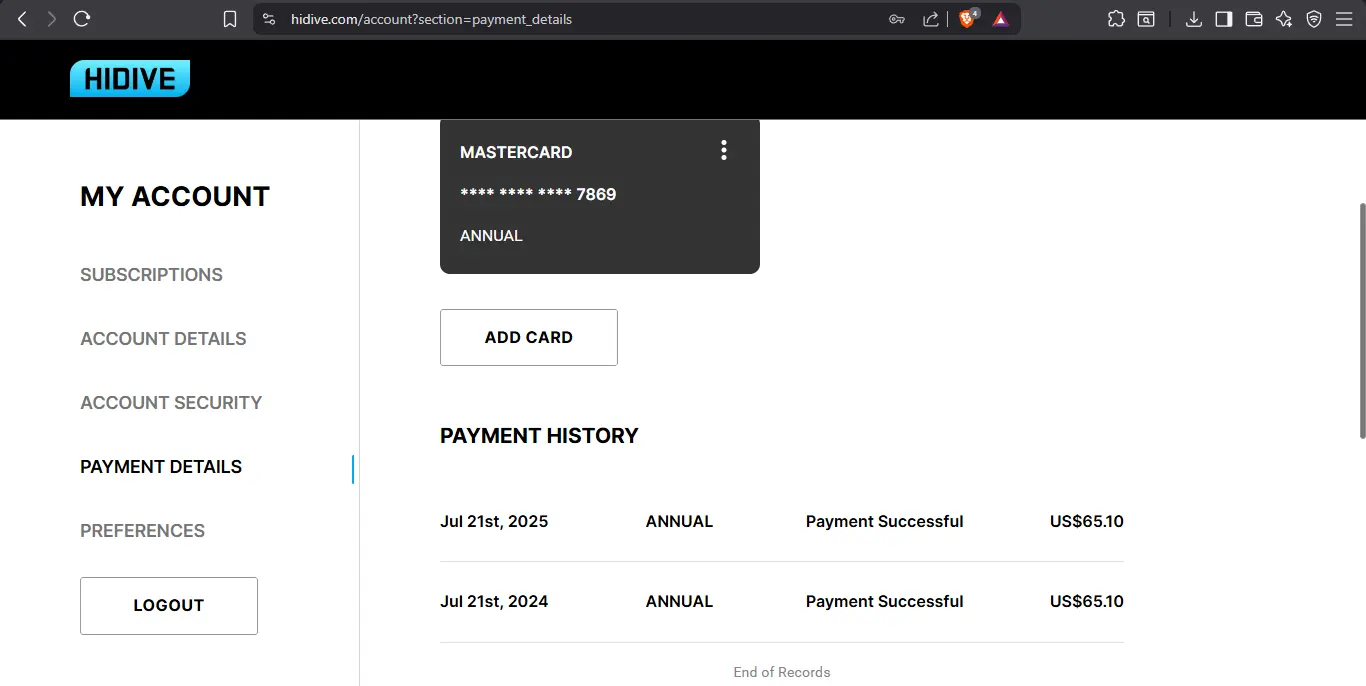Click the Payment History heading

[539, 436]
